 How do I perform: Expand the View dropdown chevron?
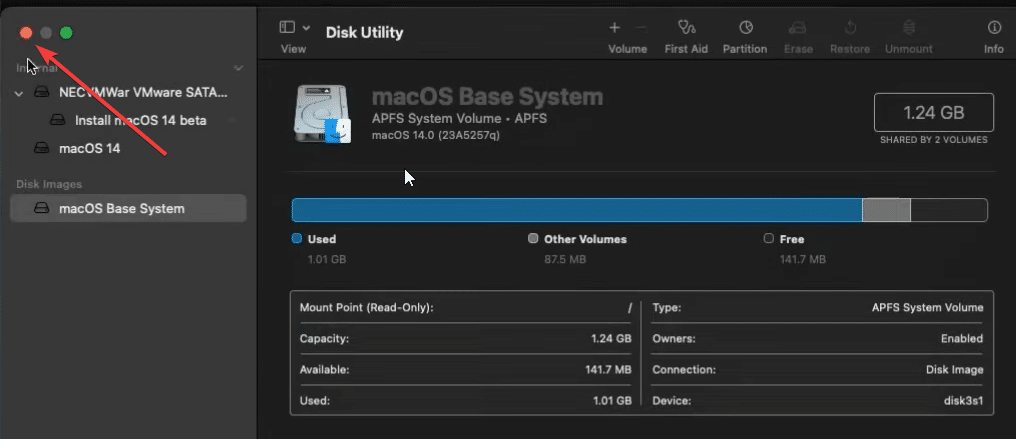pos(306,28)
